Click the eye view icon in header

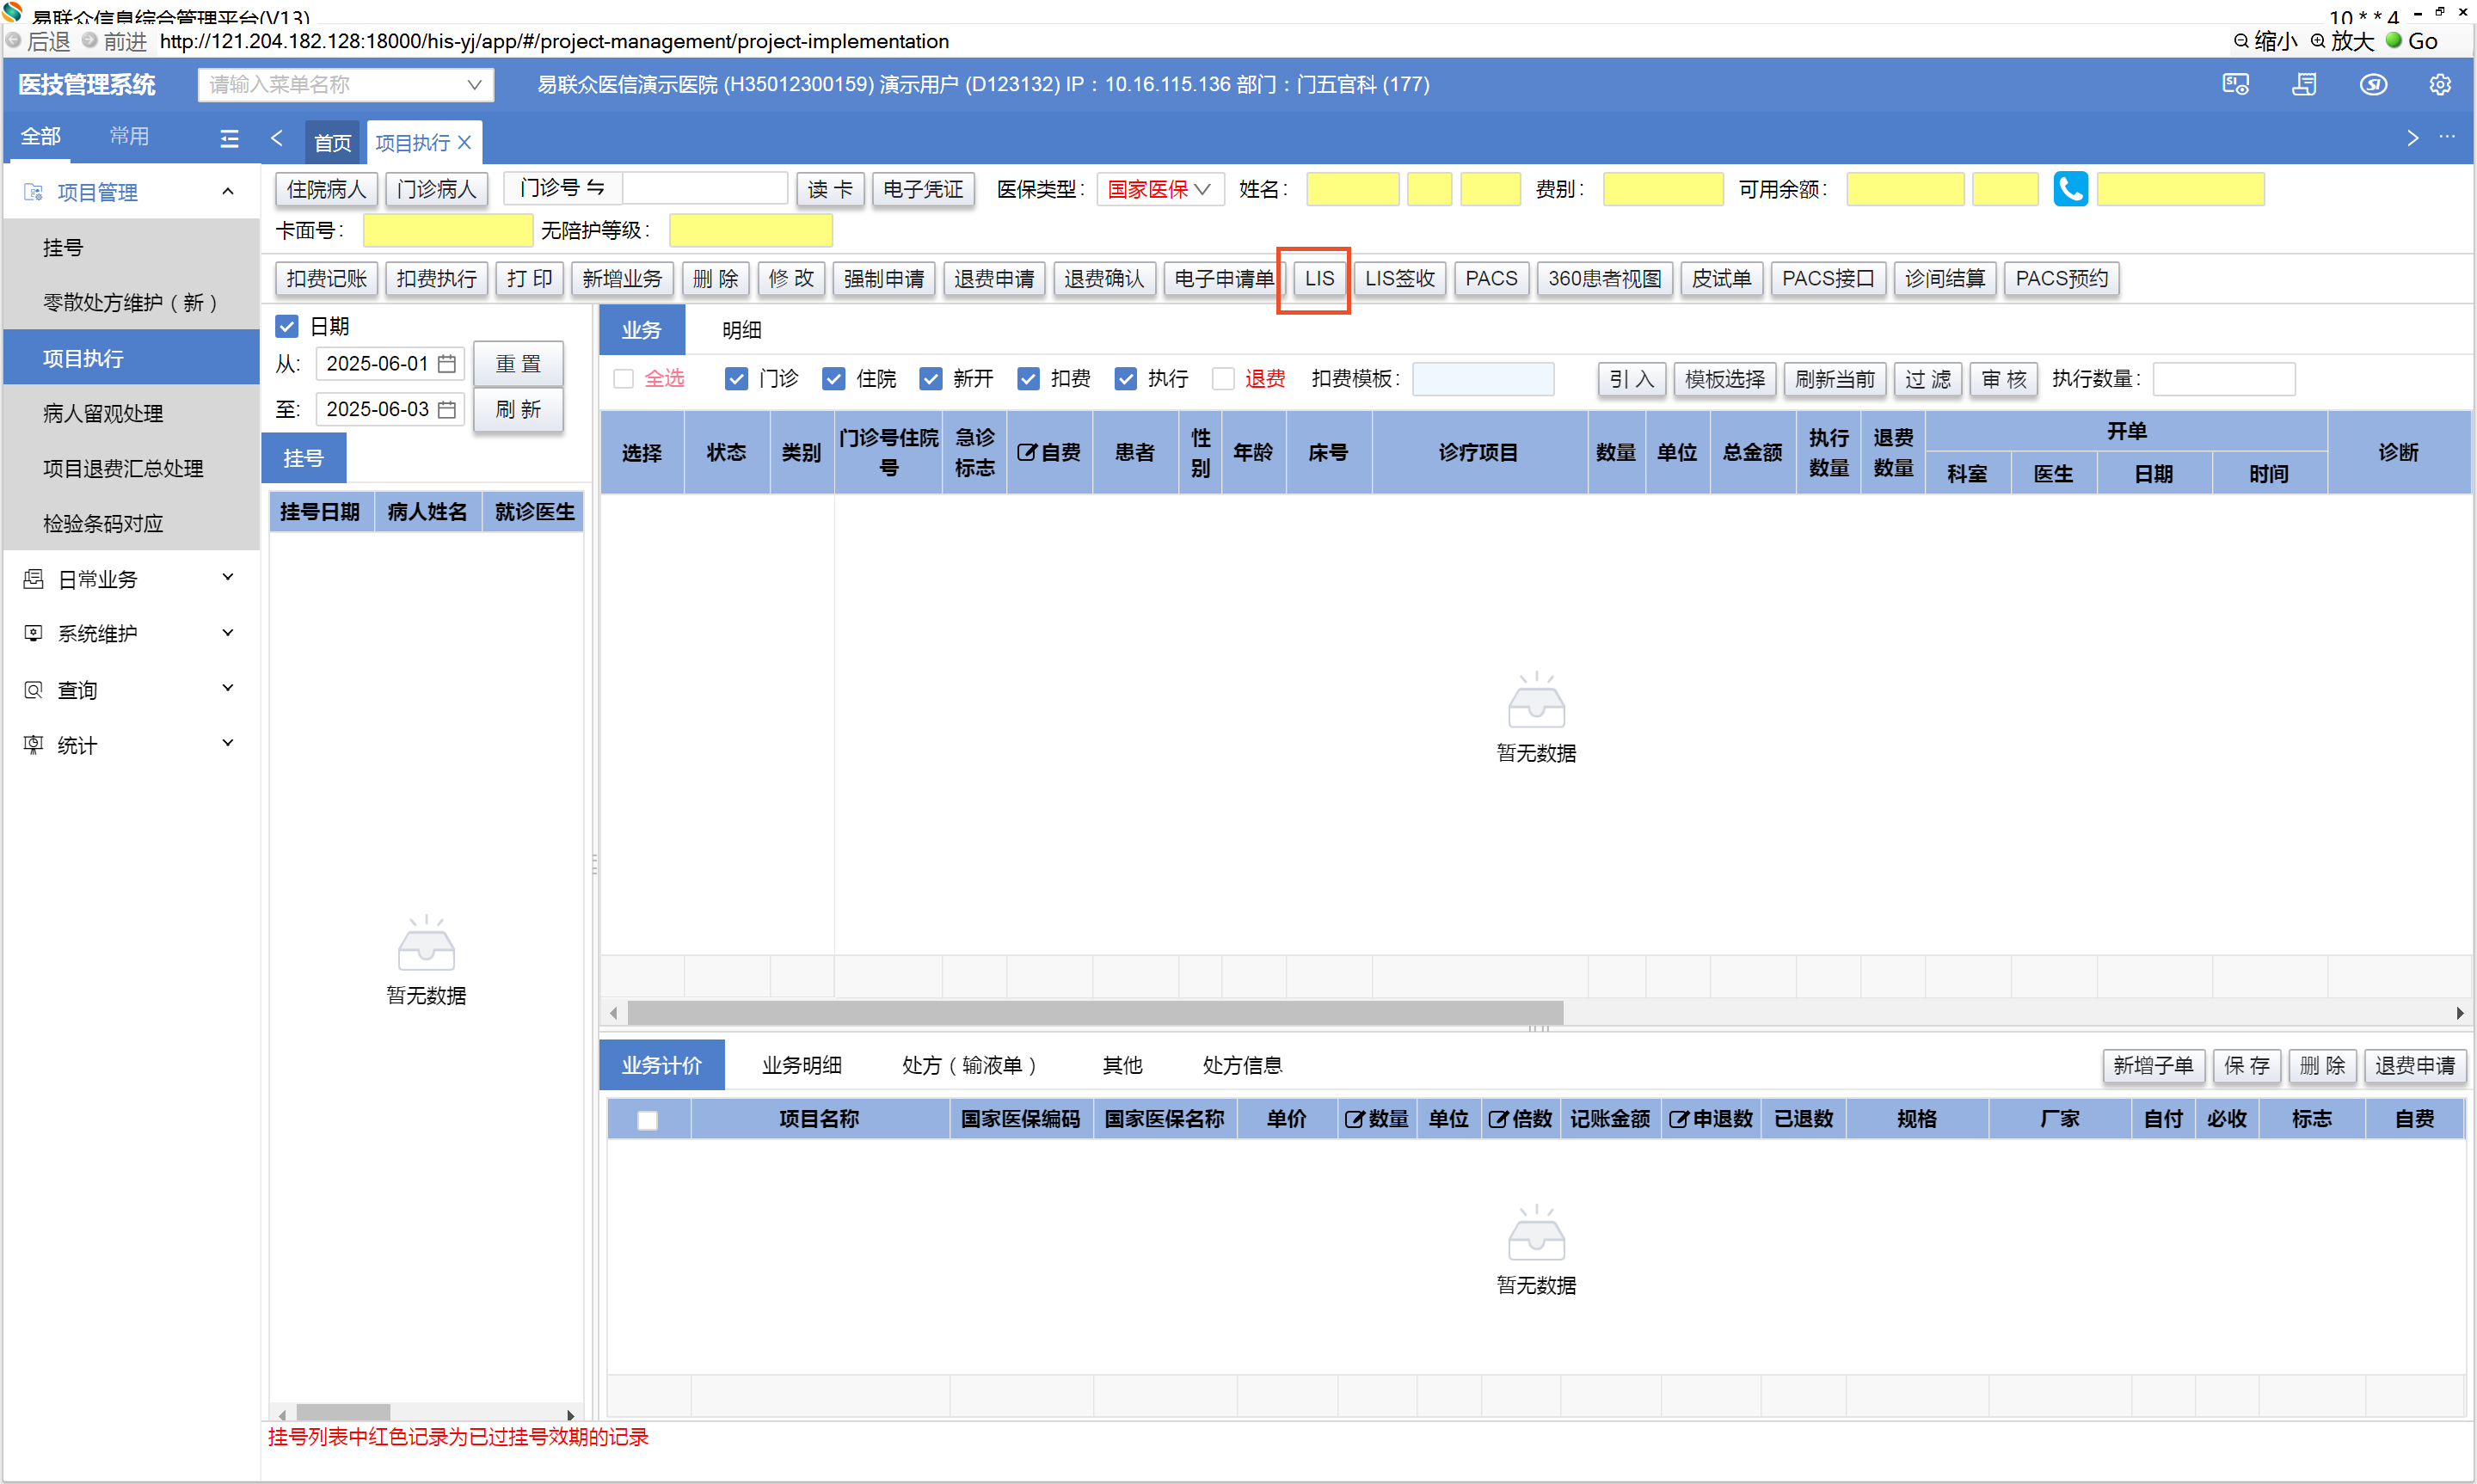pos(2372,85)
